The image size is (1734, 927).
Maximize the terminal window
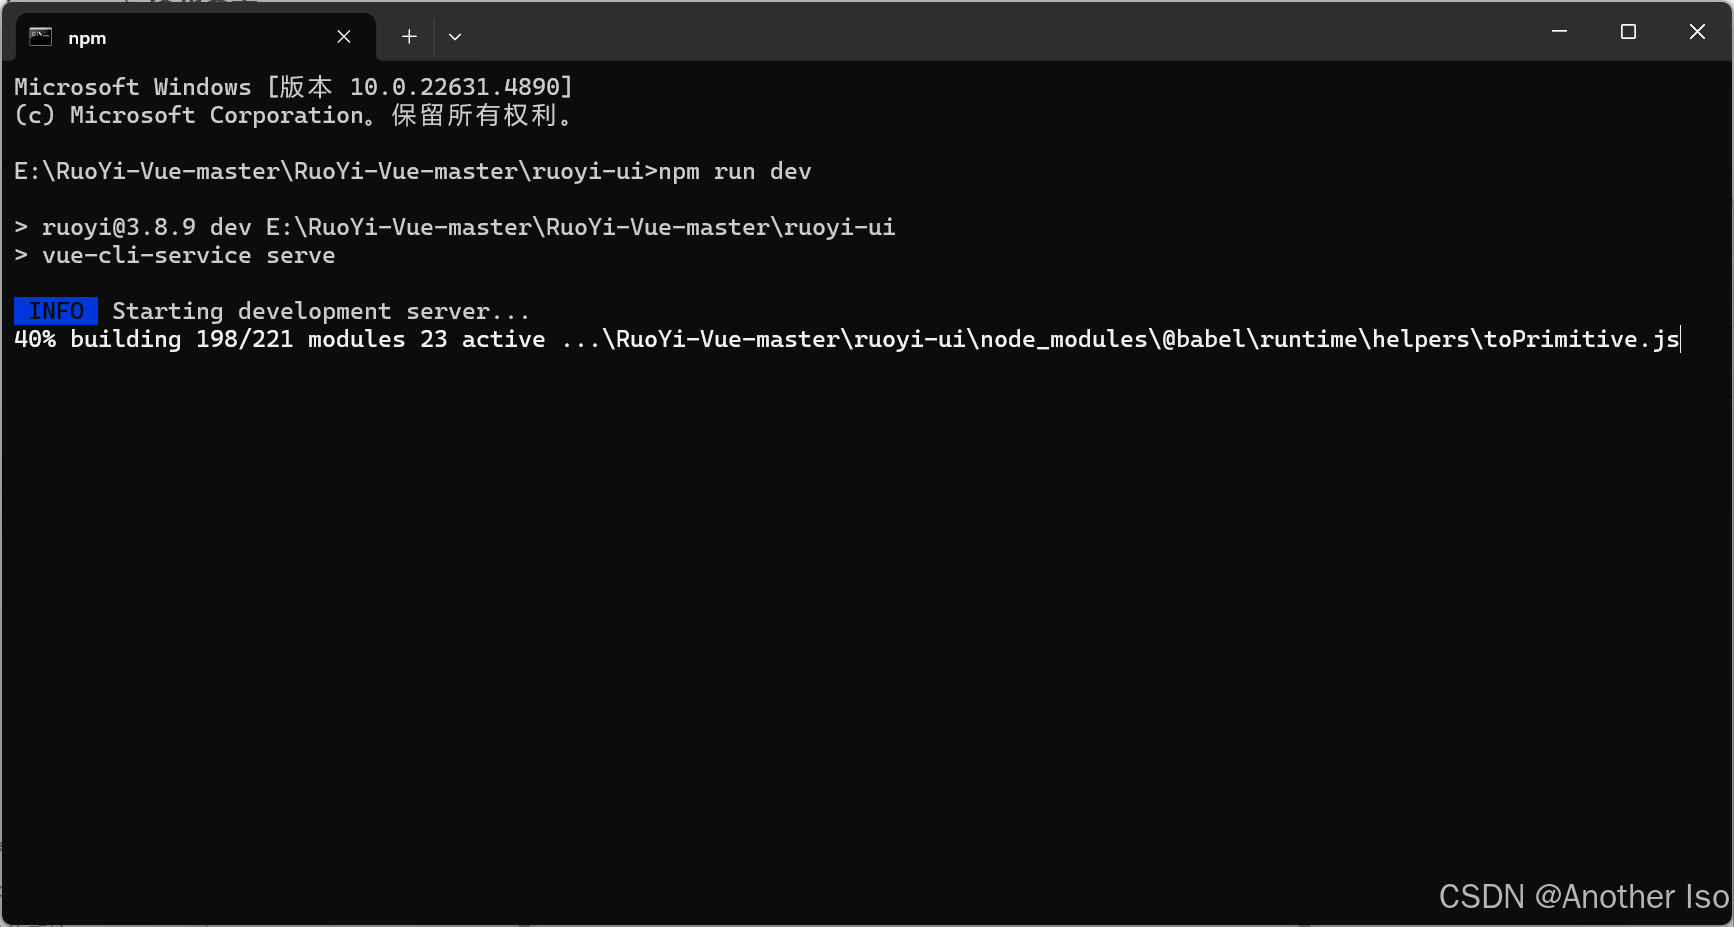[1628, 32]
